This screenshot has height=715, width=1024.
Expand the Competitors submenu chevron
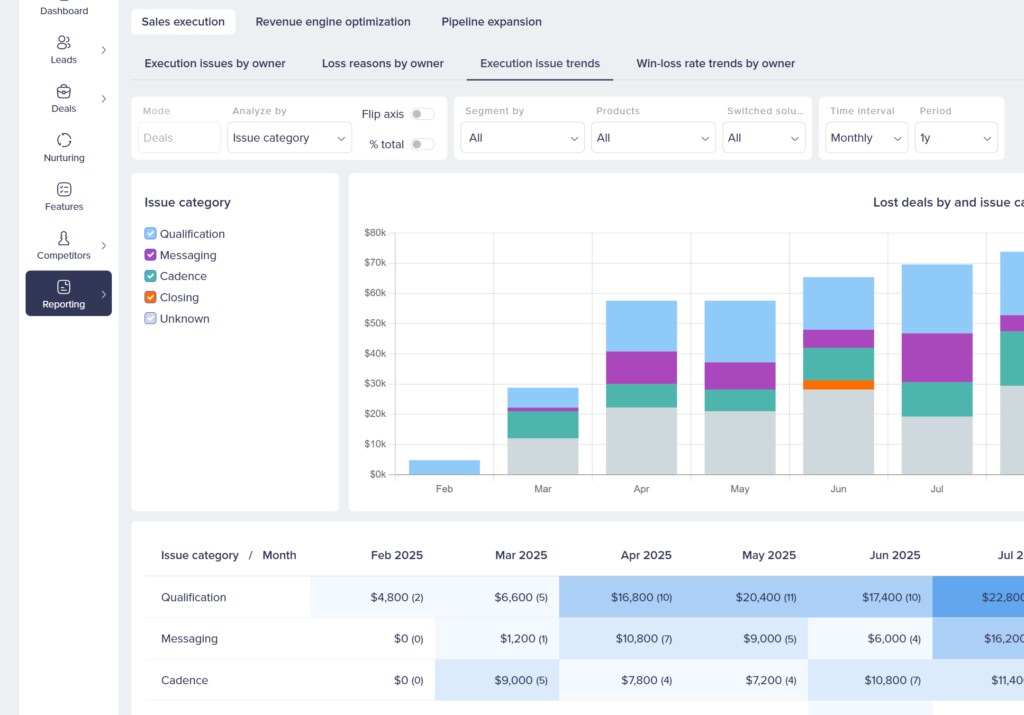tap(104, 246)
